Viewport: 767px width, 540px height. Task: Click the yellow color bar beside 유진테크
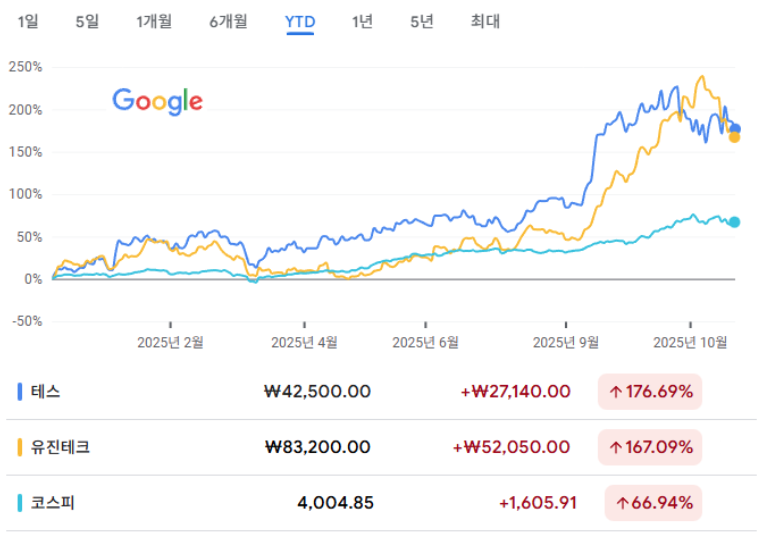tap(21, 447)
